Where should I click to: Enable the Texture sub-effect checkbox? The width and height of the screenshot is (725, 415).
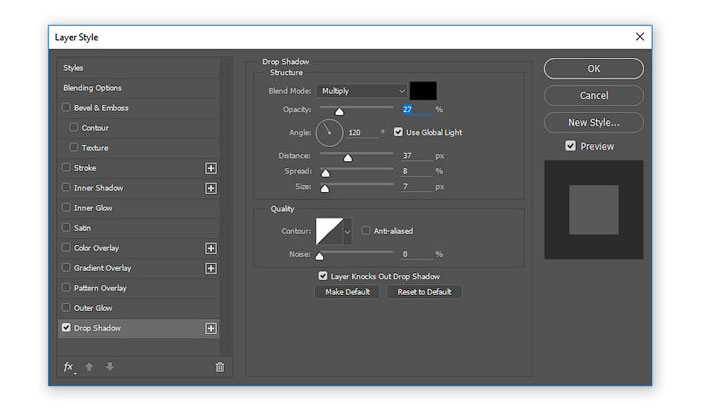tap(74, 147)
